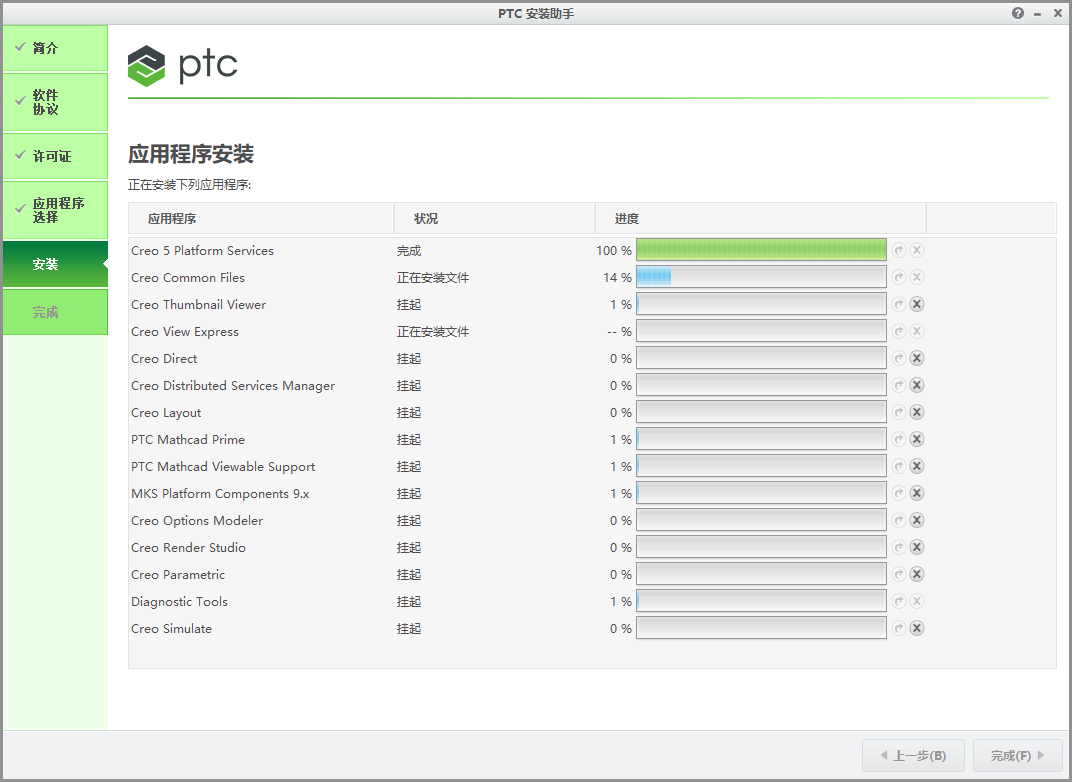Retry installing Diagnostic Tools
Viewport: 1072px width, 782px height.
point(899,601)
